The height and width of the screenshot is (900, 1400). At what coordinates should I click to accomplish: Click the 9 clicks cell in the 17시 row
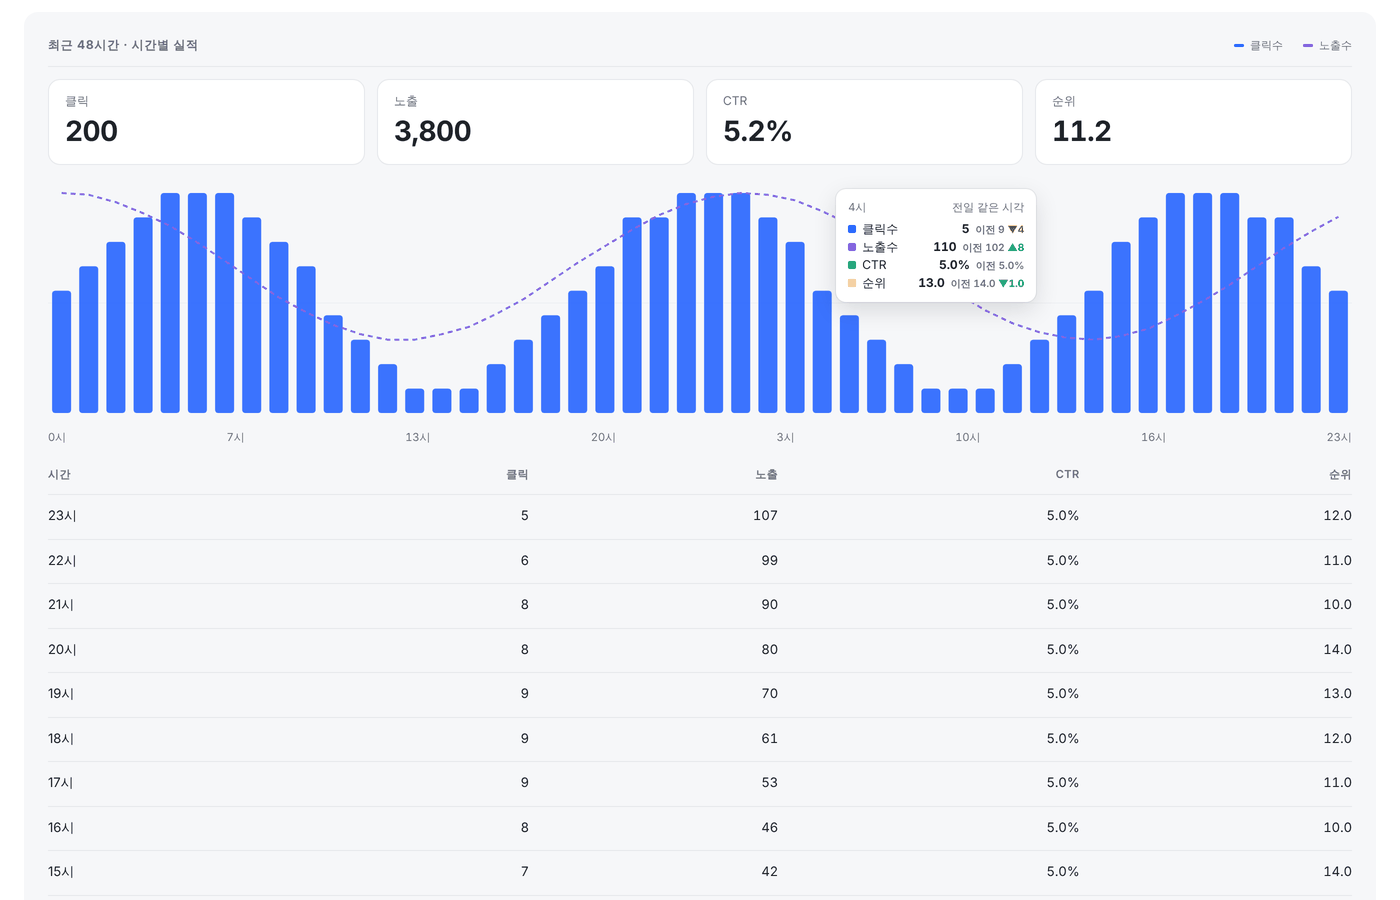pyautogui.click(x=524, y=783)
